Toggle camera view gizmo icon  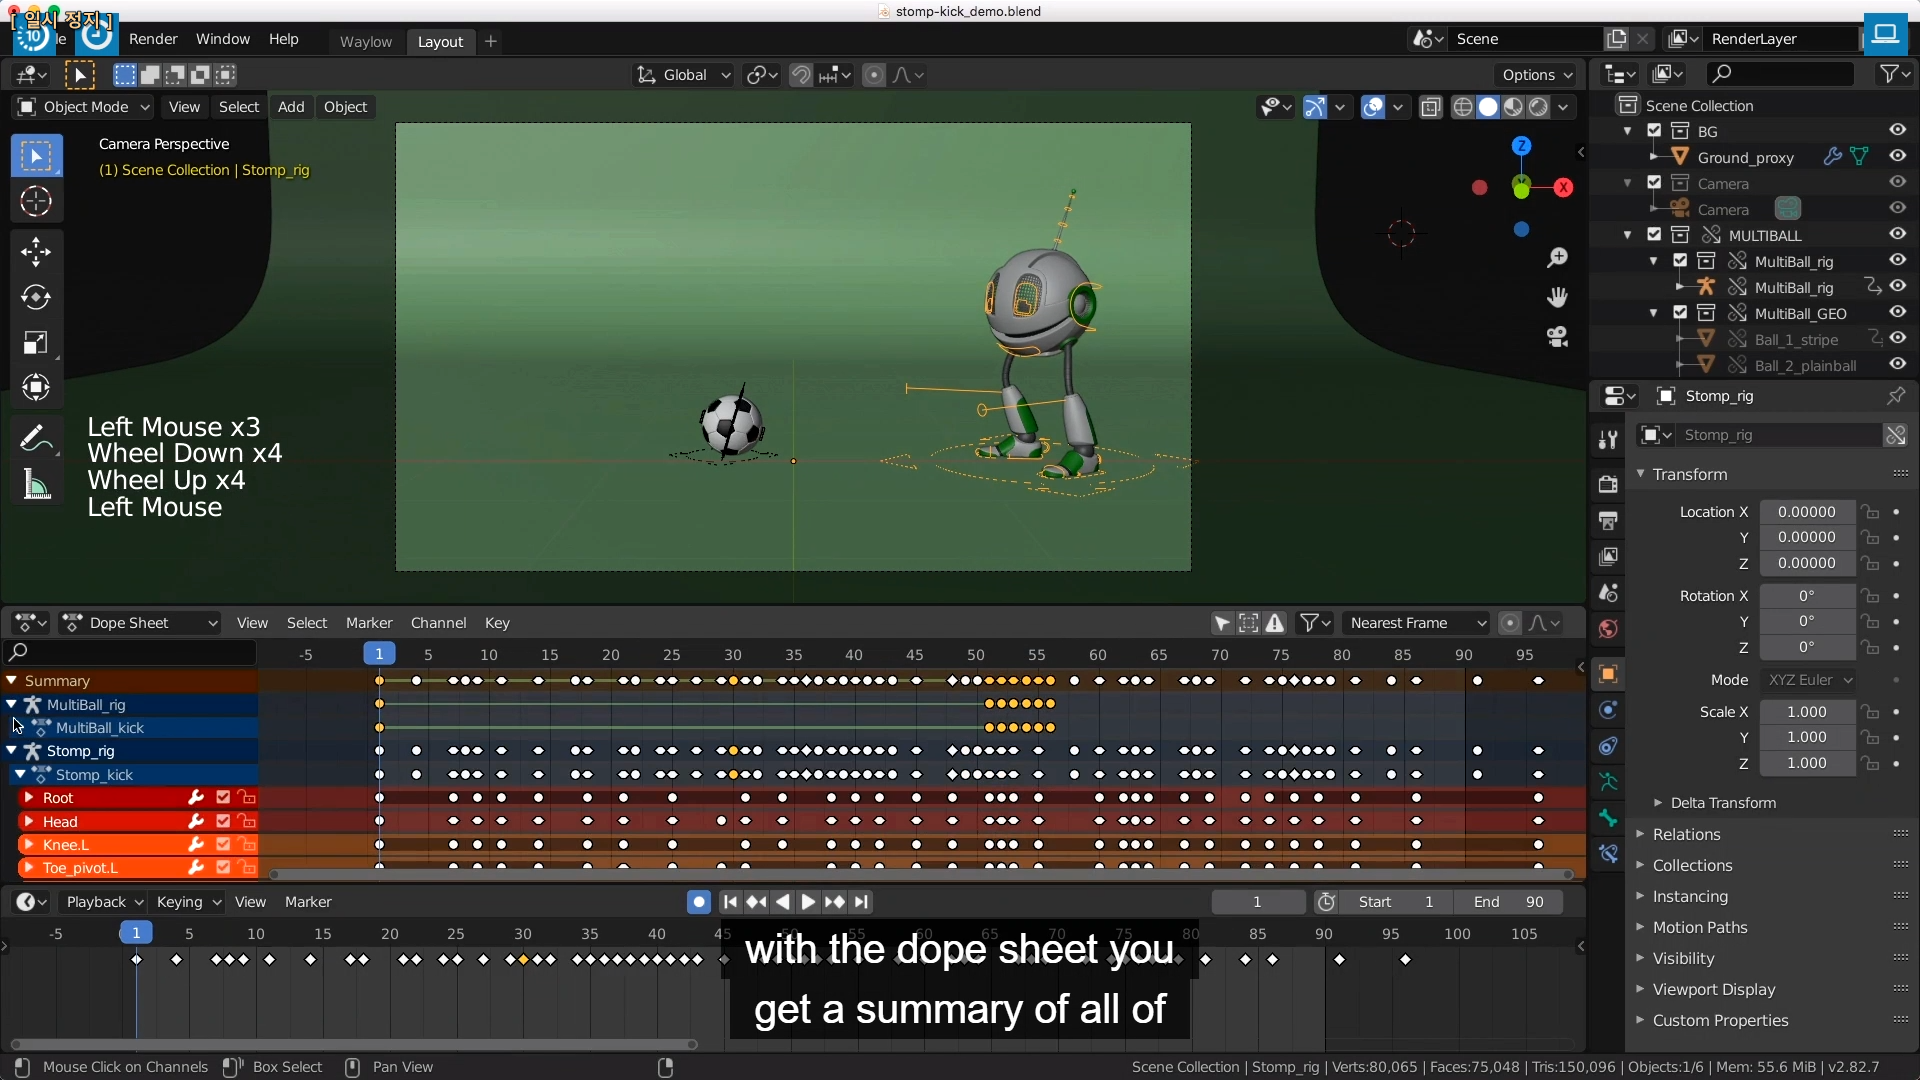[x=1557, y=337]
